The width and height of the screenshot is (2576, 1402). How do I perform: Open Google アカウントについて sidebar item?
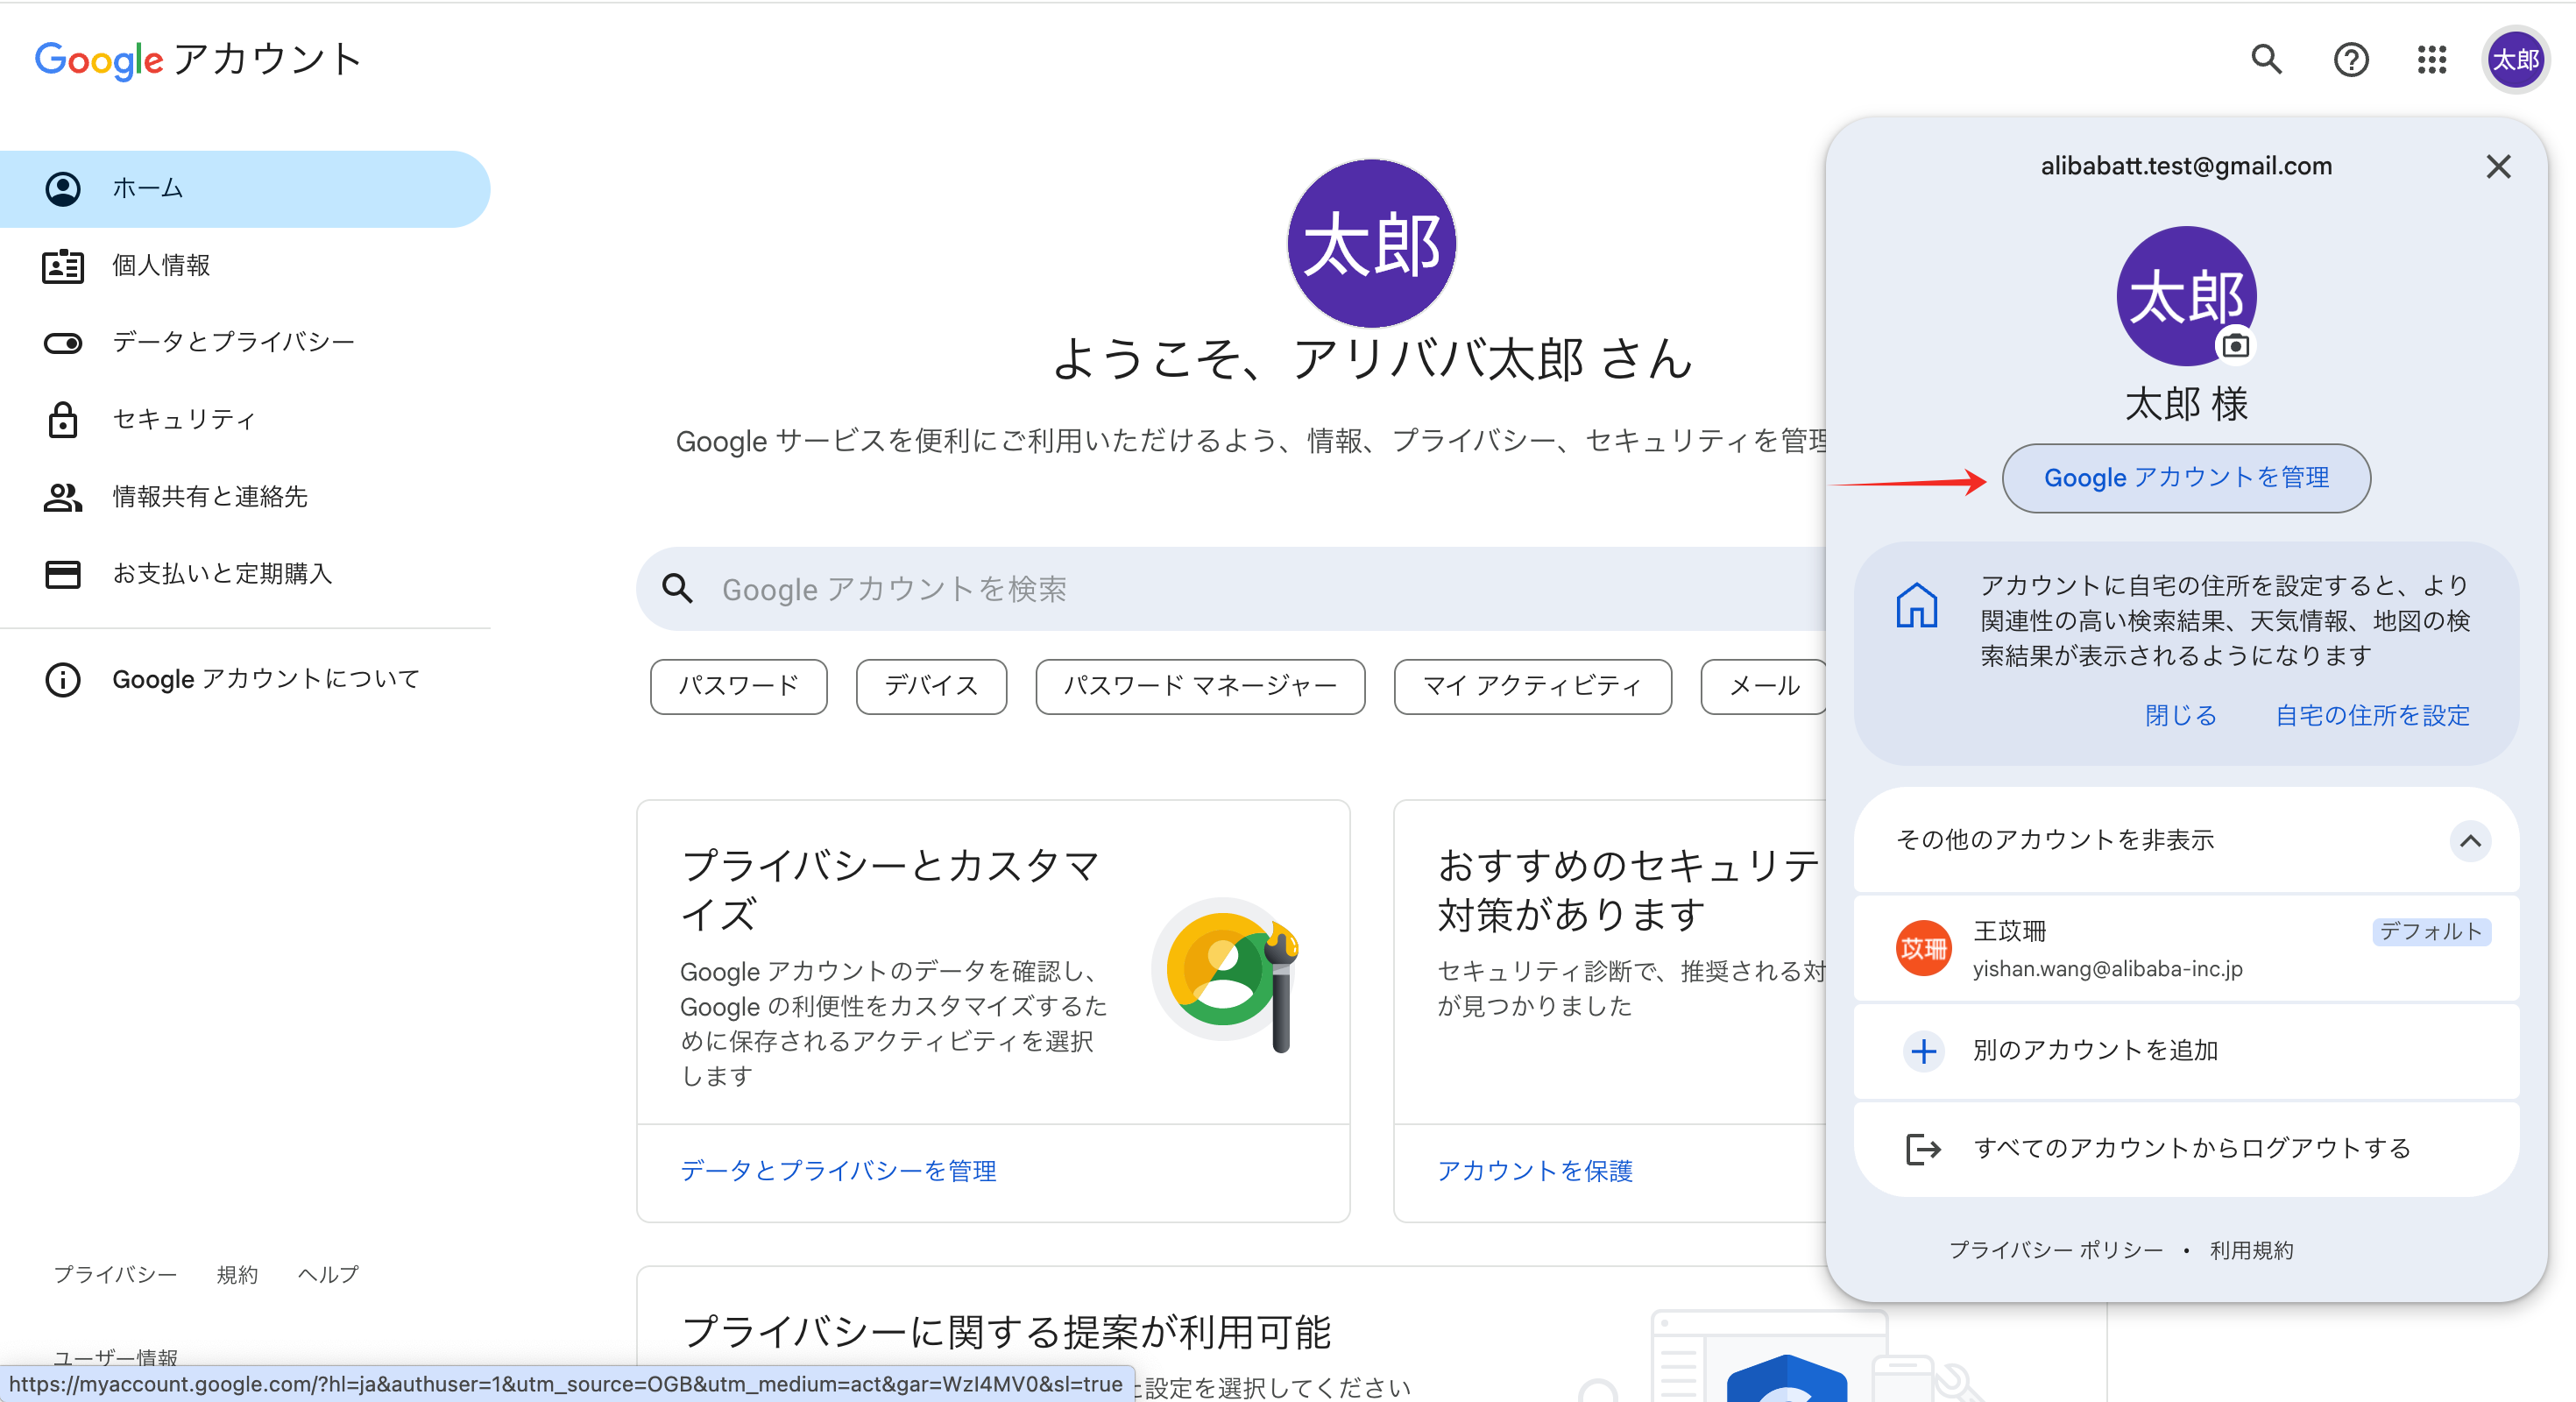click(245, 680)
